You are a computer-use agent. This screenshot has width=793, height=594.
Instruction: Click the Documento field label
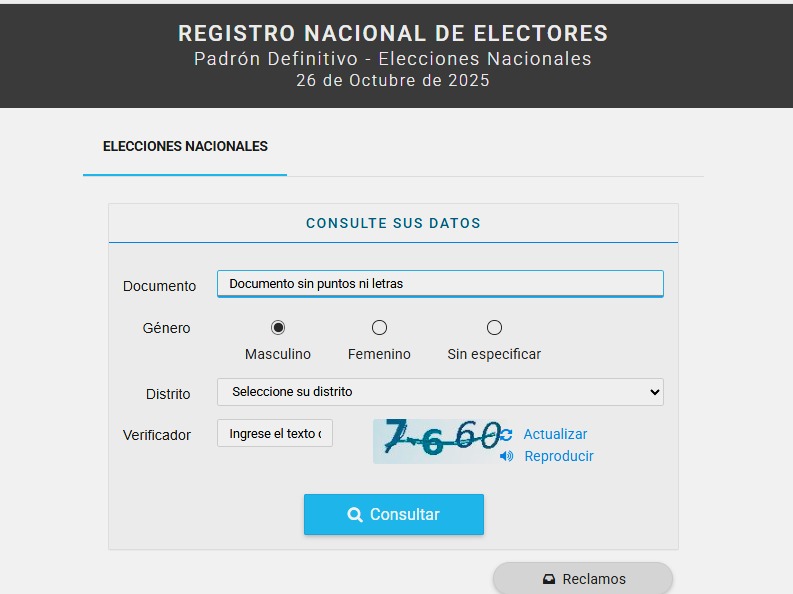159,286
